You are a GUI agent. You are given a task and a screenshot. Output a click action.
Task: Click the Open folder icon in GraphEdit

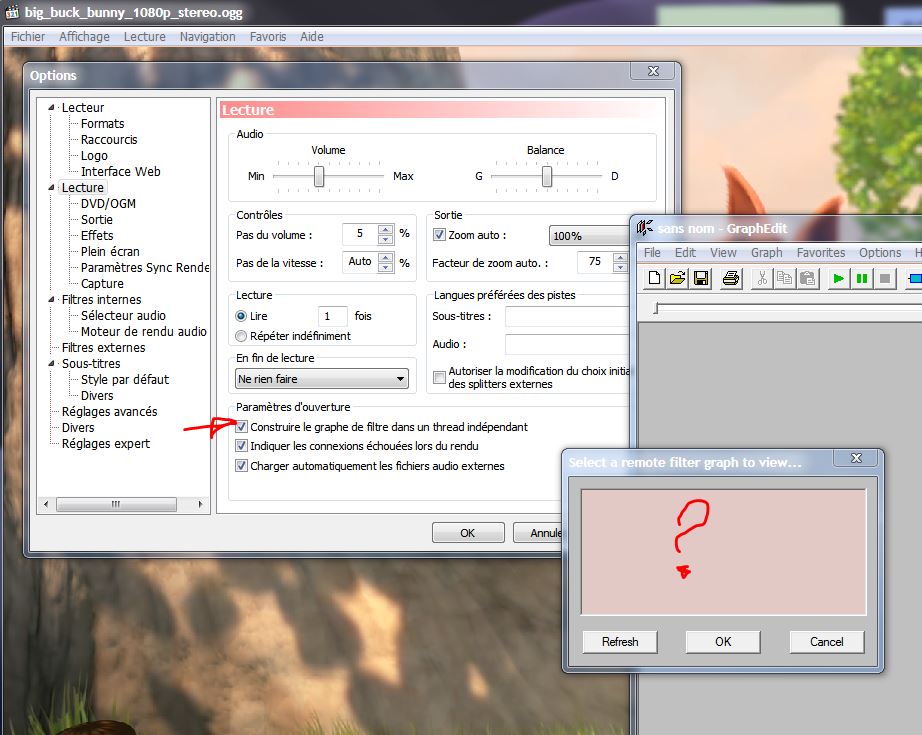pyautogui.click(x=677, y=278)
